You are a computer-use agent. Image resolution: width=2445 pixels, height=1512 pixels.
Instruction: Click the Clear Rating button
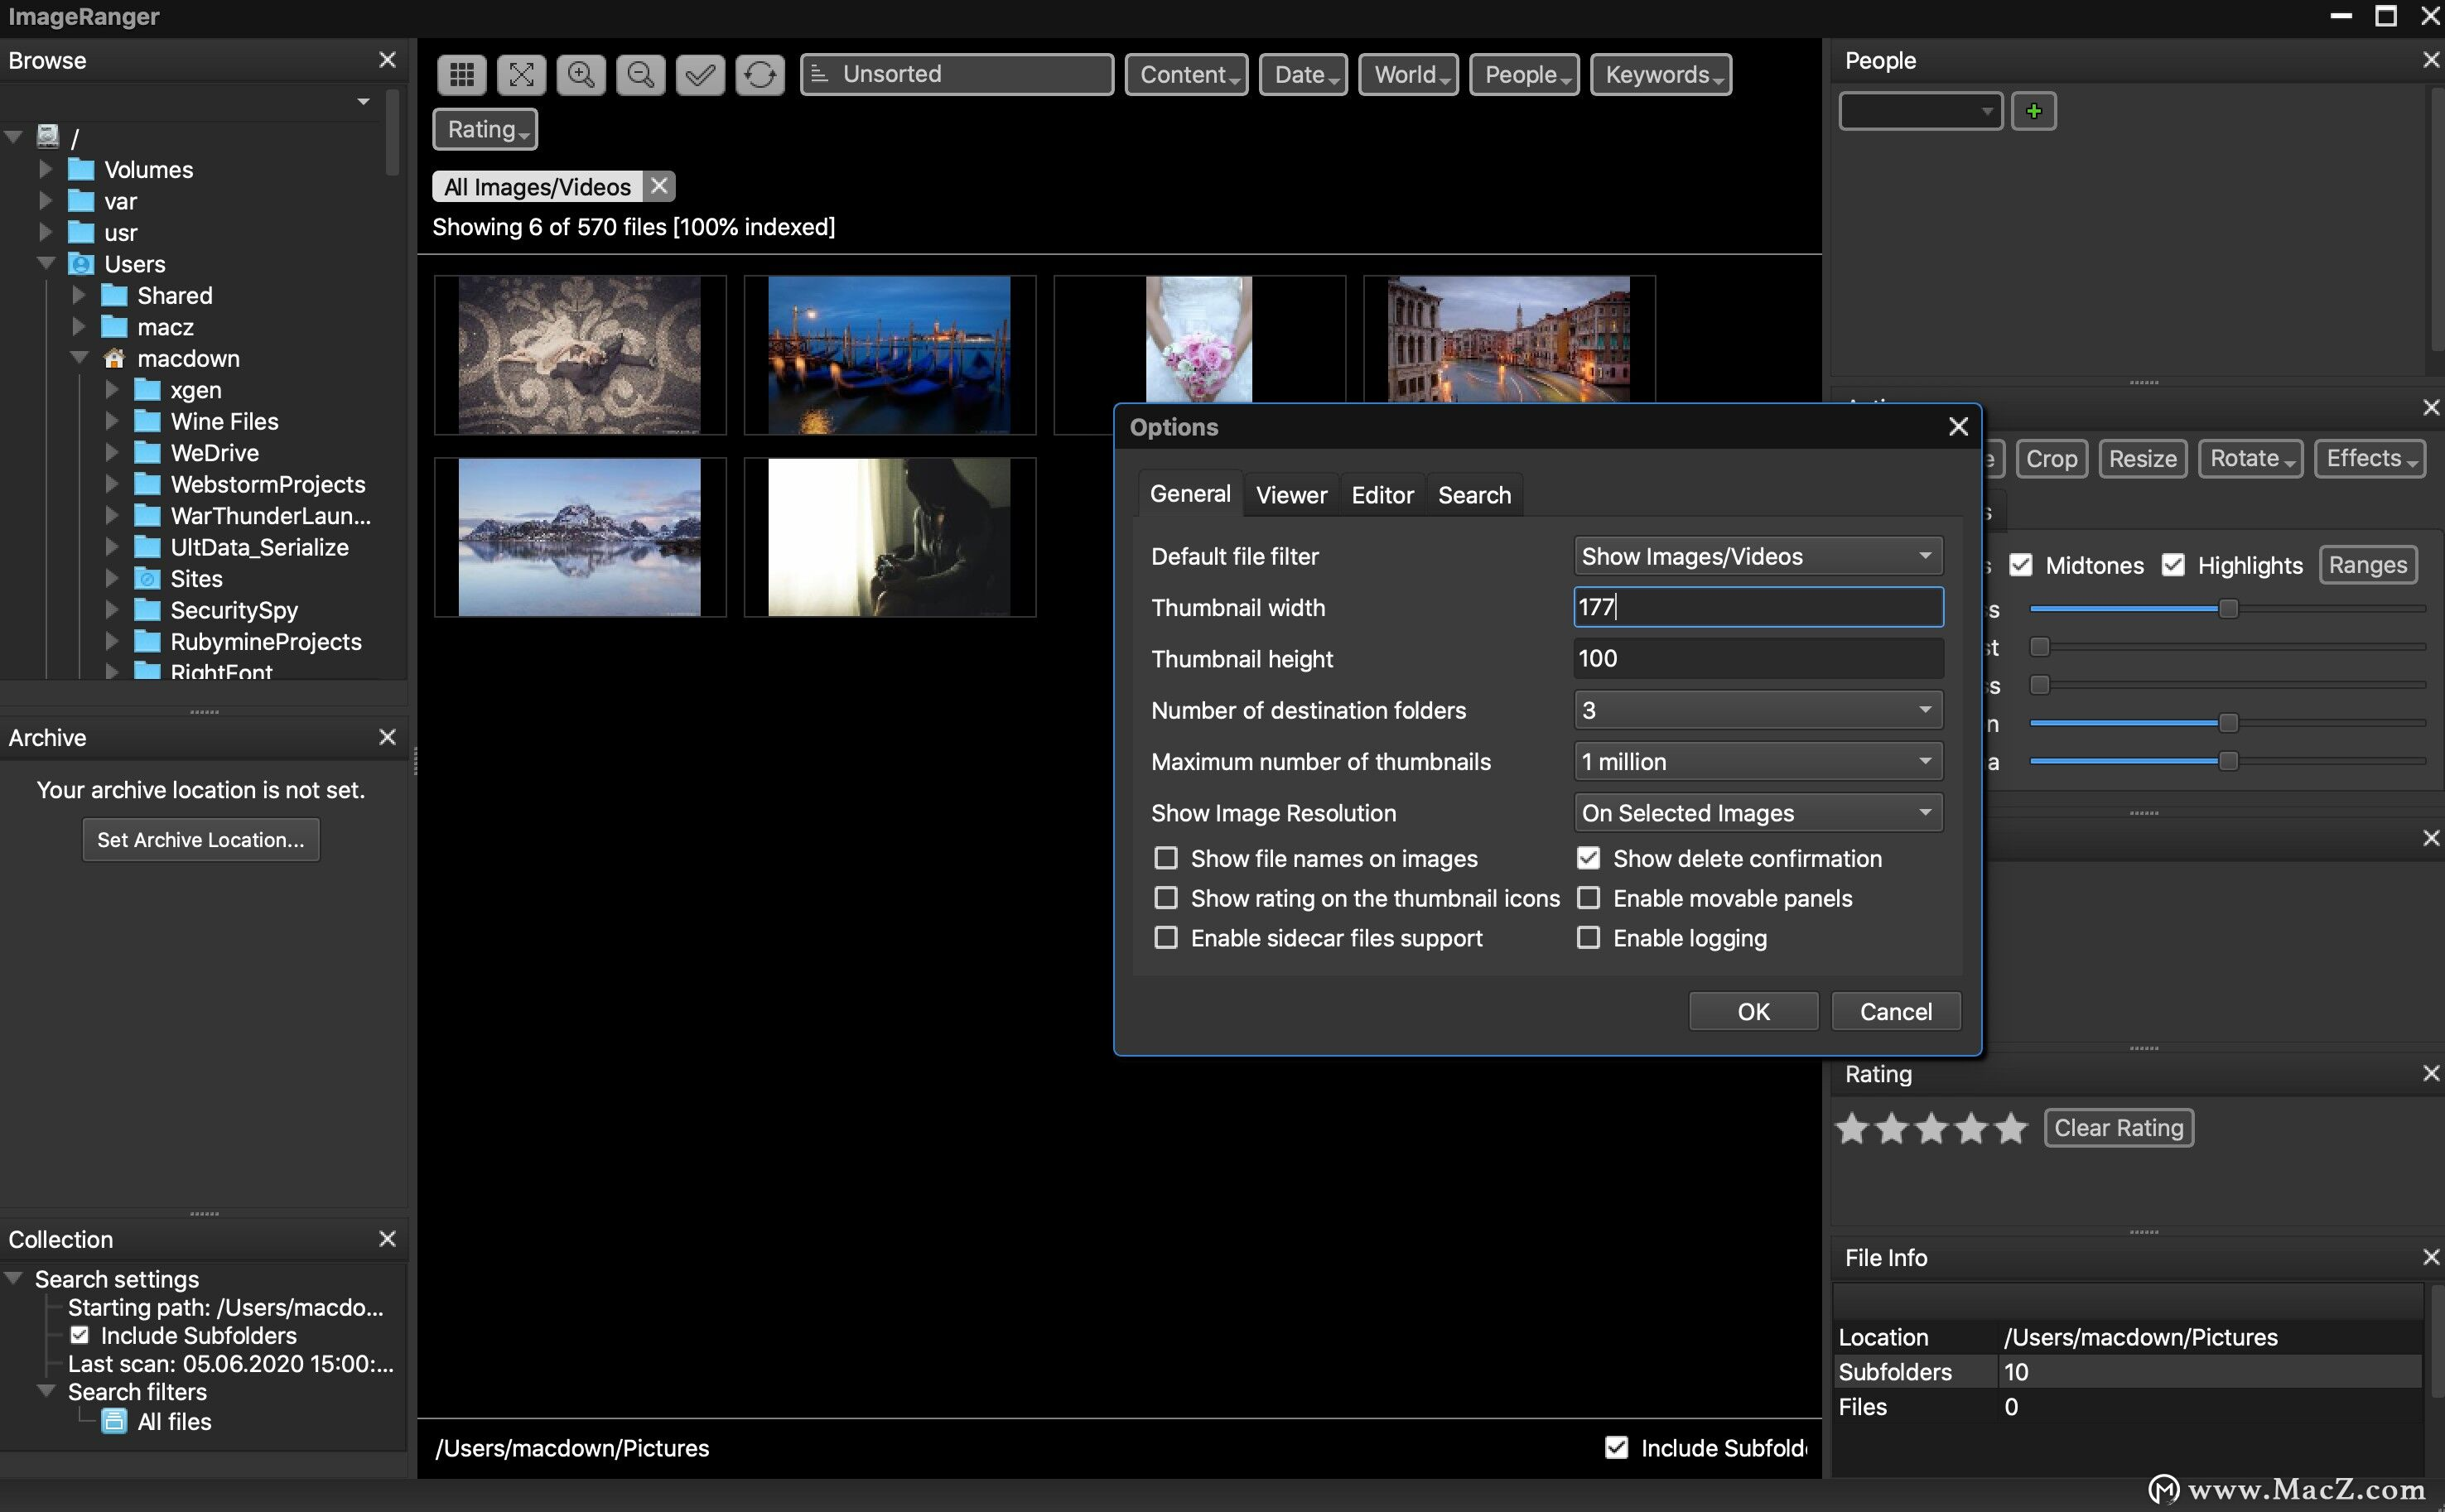coord(2118,1128)
